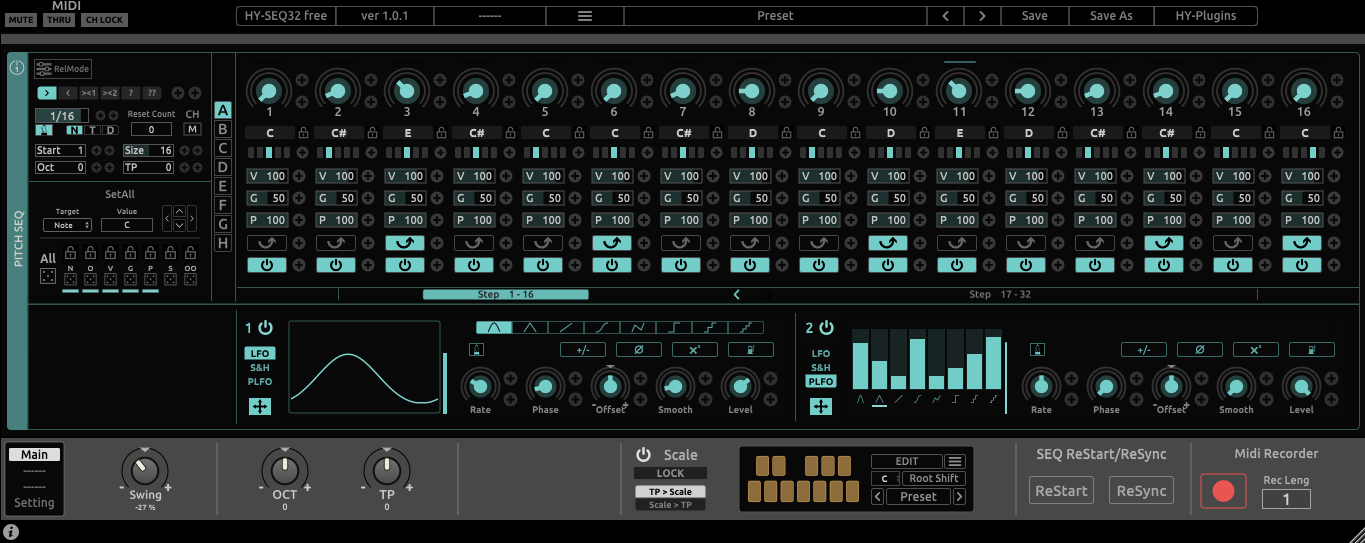The height and width of the screenshot is (543, 1365).
Task: Click the LFO 1 Rate knob
Action: pyautogui.click(x=480, y=386)
